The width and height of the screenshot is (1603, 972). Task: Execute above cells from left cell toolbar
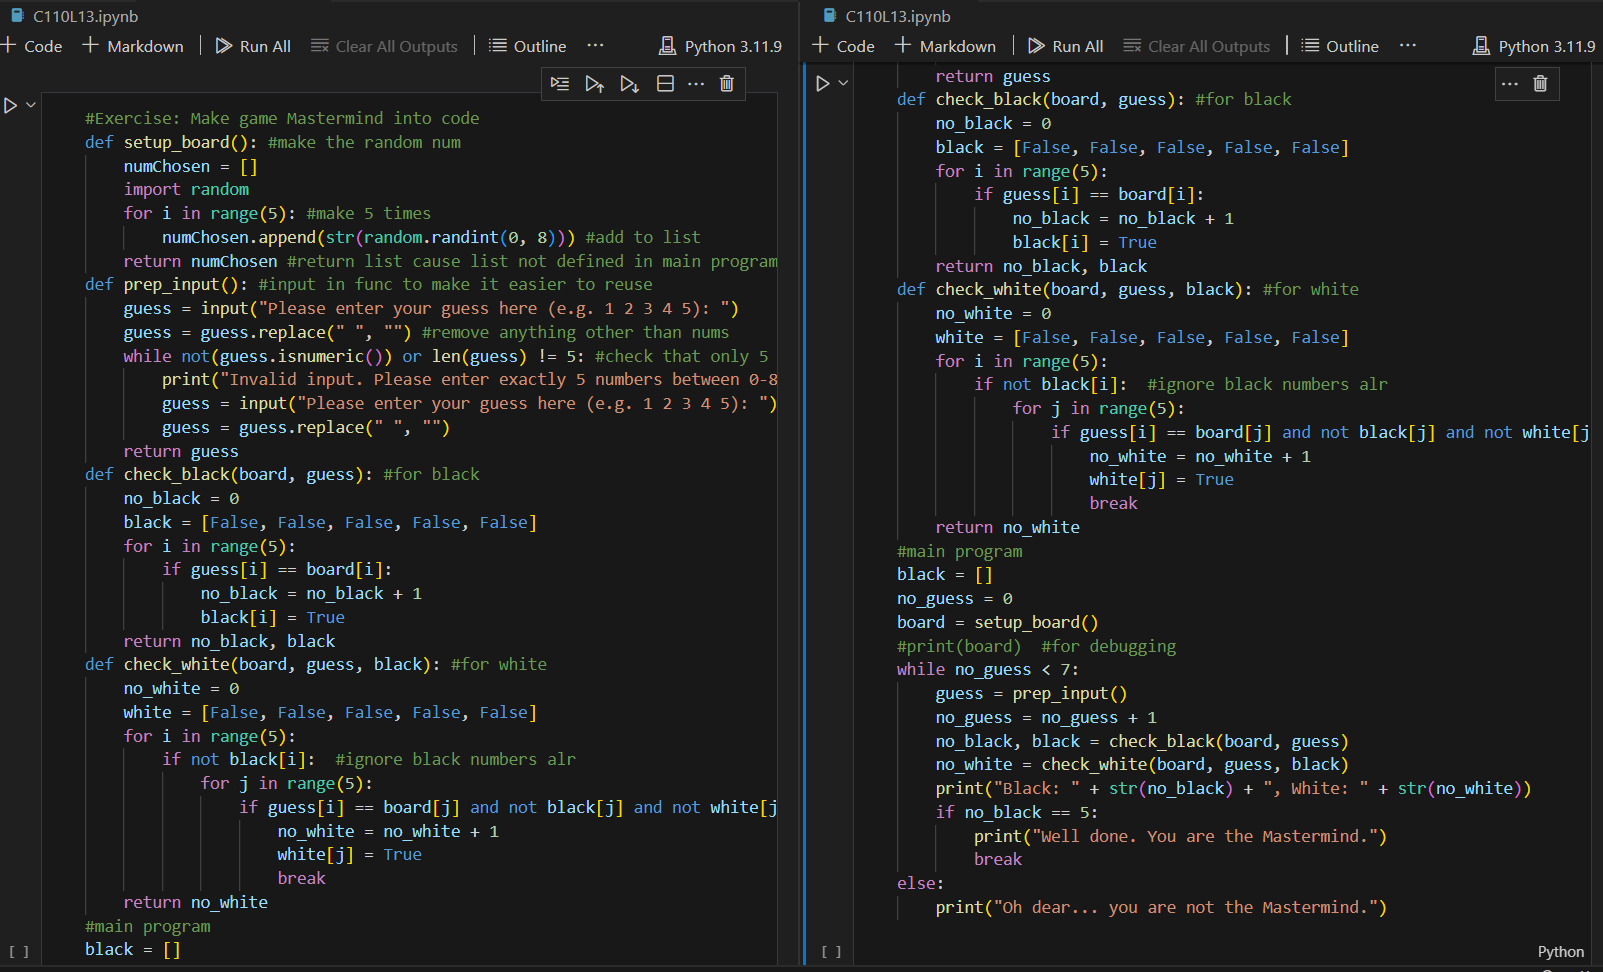coord(594,84)
